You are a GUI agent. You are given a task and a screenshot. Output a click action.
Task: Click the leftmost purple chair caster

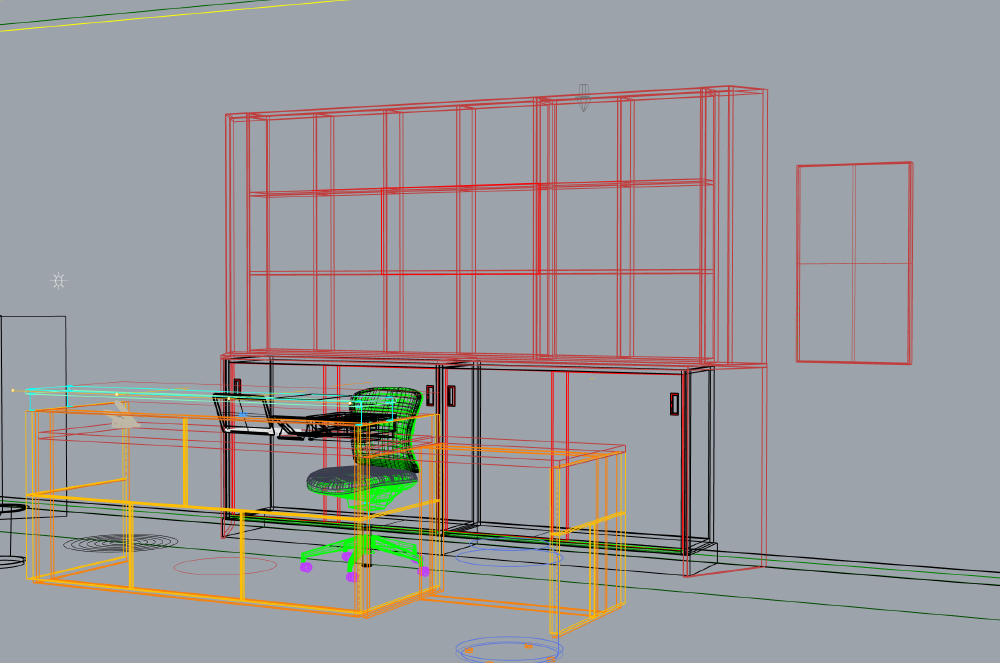tap(306, 567)
